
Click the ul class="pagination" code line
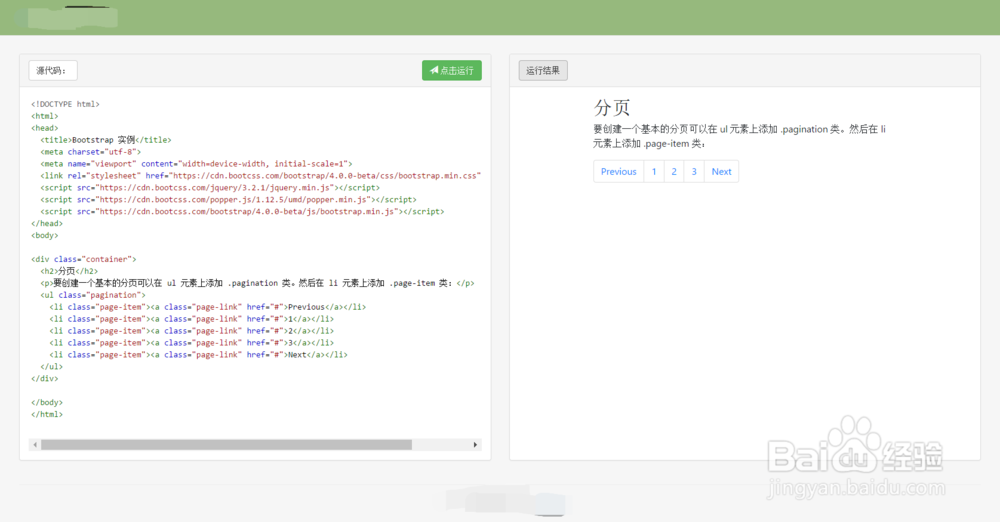point(93,295)
